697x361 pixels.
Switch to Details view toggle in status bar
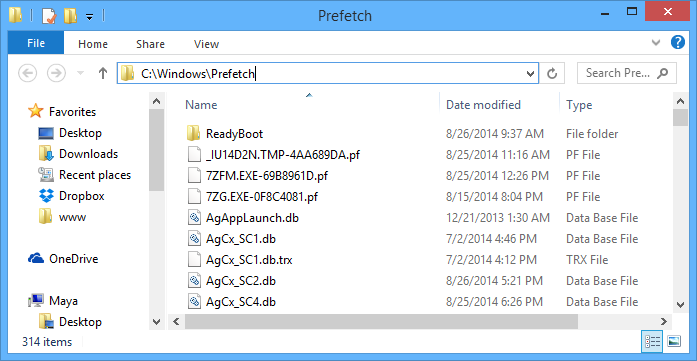point(653,341)
